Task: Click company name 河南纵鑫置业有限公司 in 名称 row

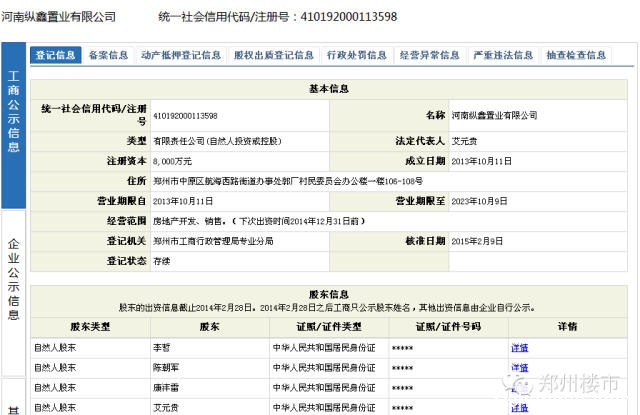Action: point(494,115)
